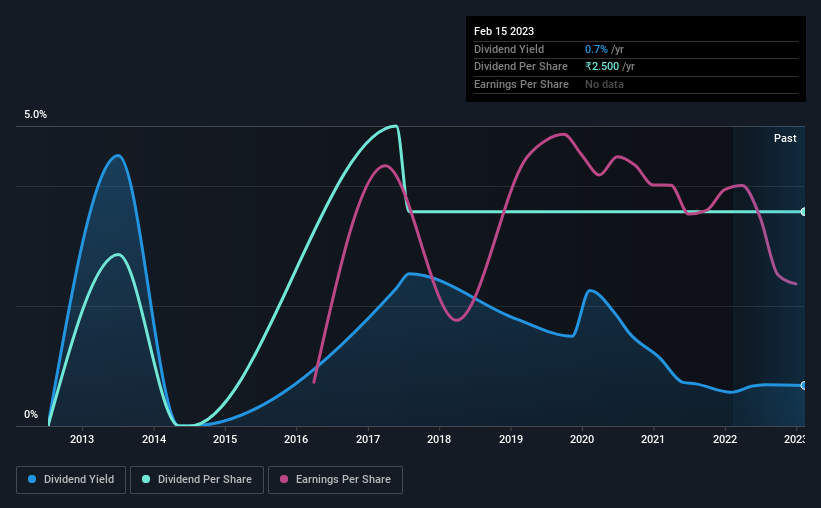This screenshot has width=821, height=508.
Task: Click the Past region label
Action: point(785,138)
